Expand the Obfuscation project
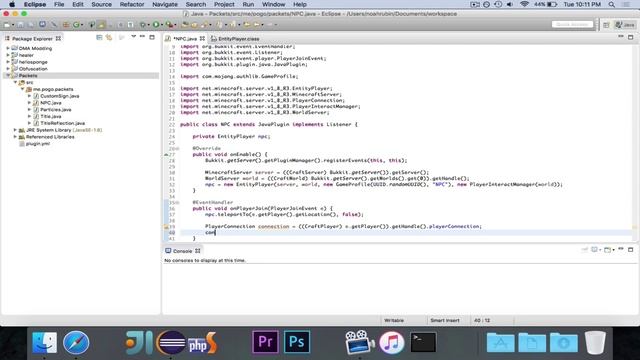The height and width of the screenshot is (360, 640). pyautogui.click(x=8, y=69)
